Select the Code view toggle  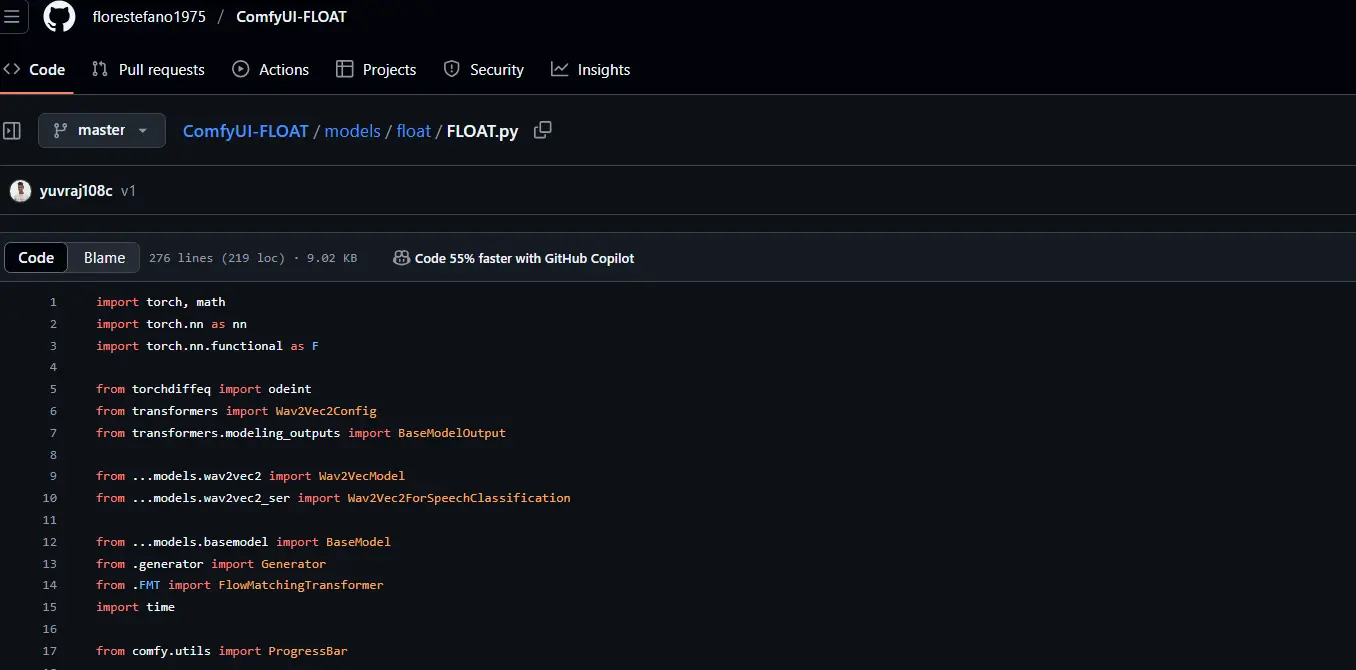point(36,258)
